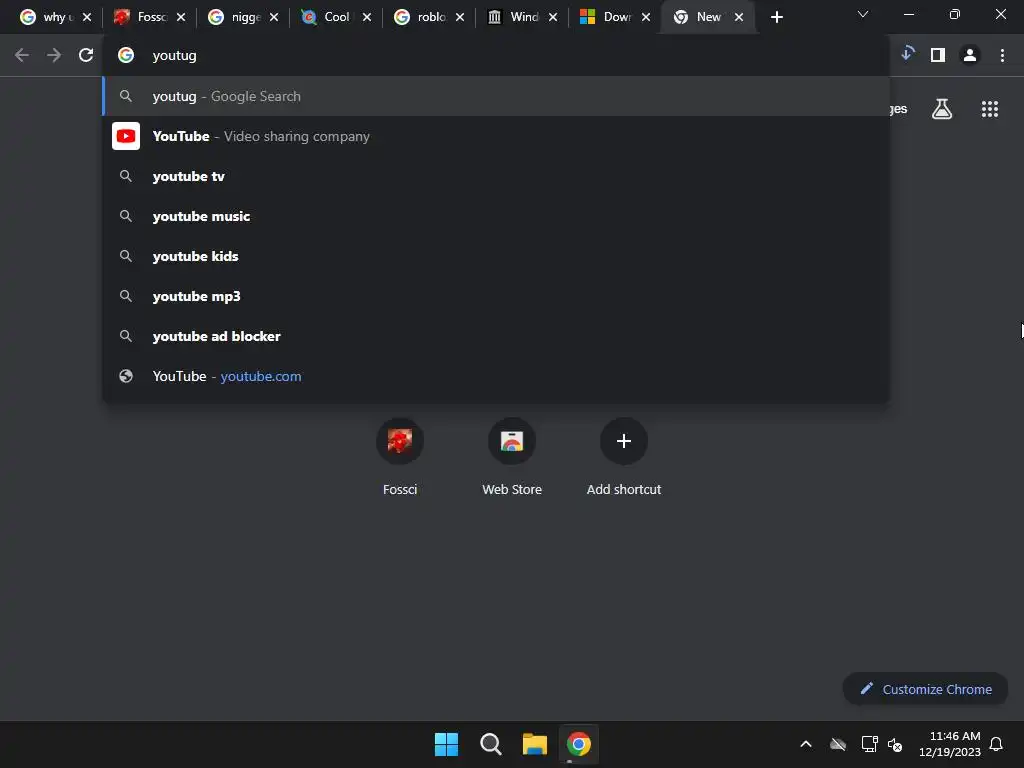This screenshot has height=768, width=1024.
Task: Open the profile avatar menu
Action: pyautogui.click(x=970, y=56)
